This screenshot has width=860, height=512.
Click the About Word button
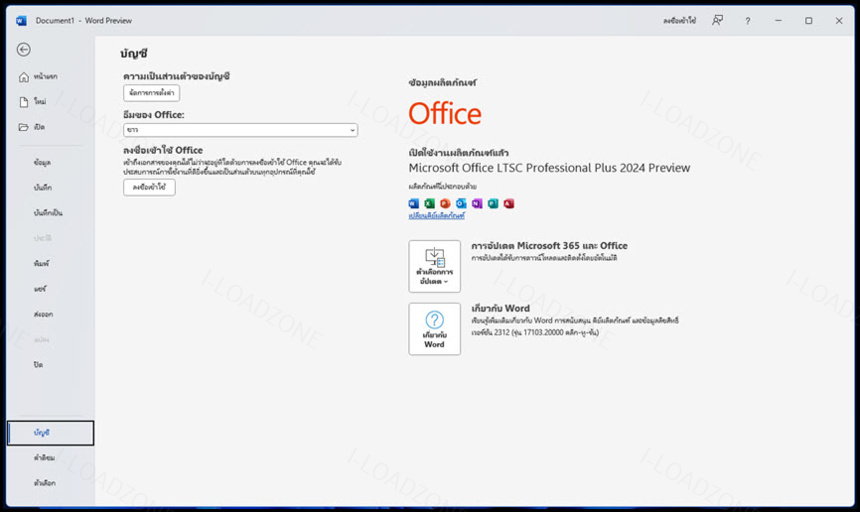click(x=434, y=329)
